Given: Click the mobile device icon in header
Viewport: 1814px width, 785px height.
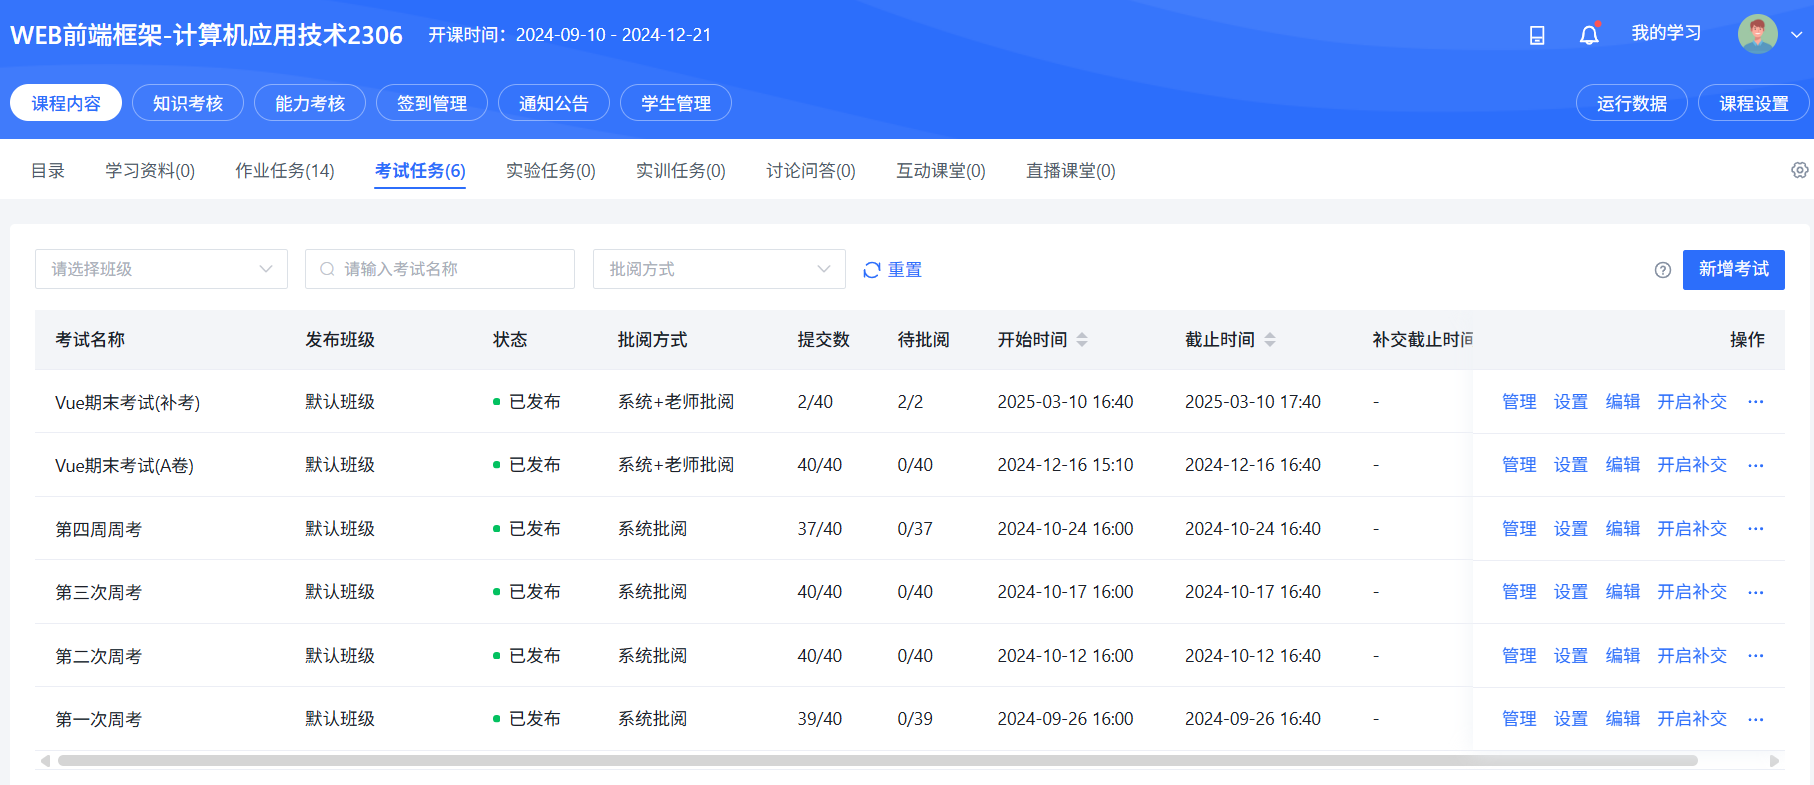Looking at the screenshot, I should tap(1537, 35).
